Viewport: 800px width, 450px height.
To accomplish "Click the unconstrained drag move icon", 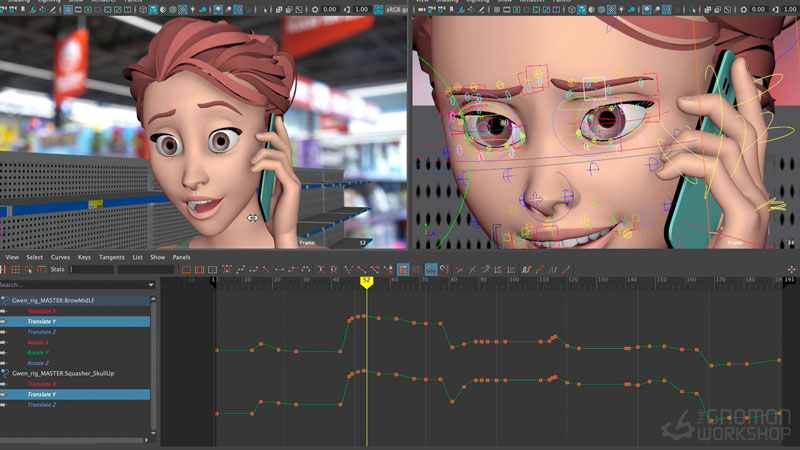I will [x=791, y=269].
